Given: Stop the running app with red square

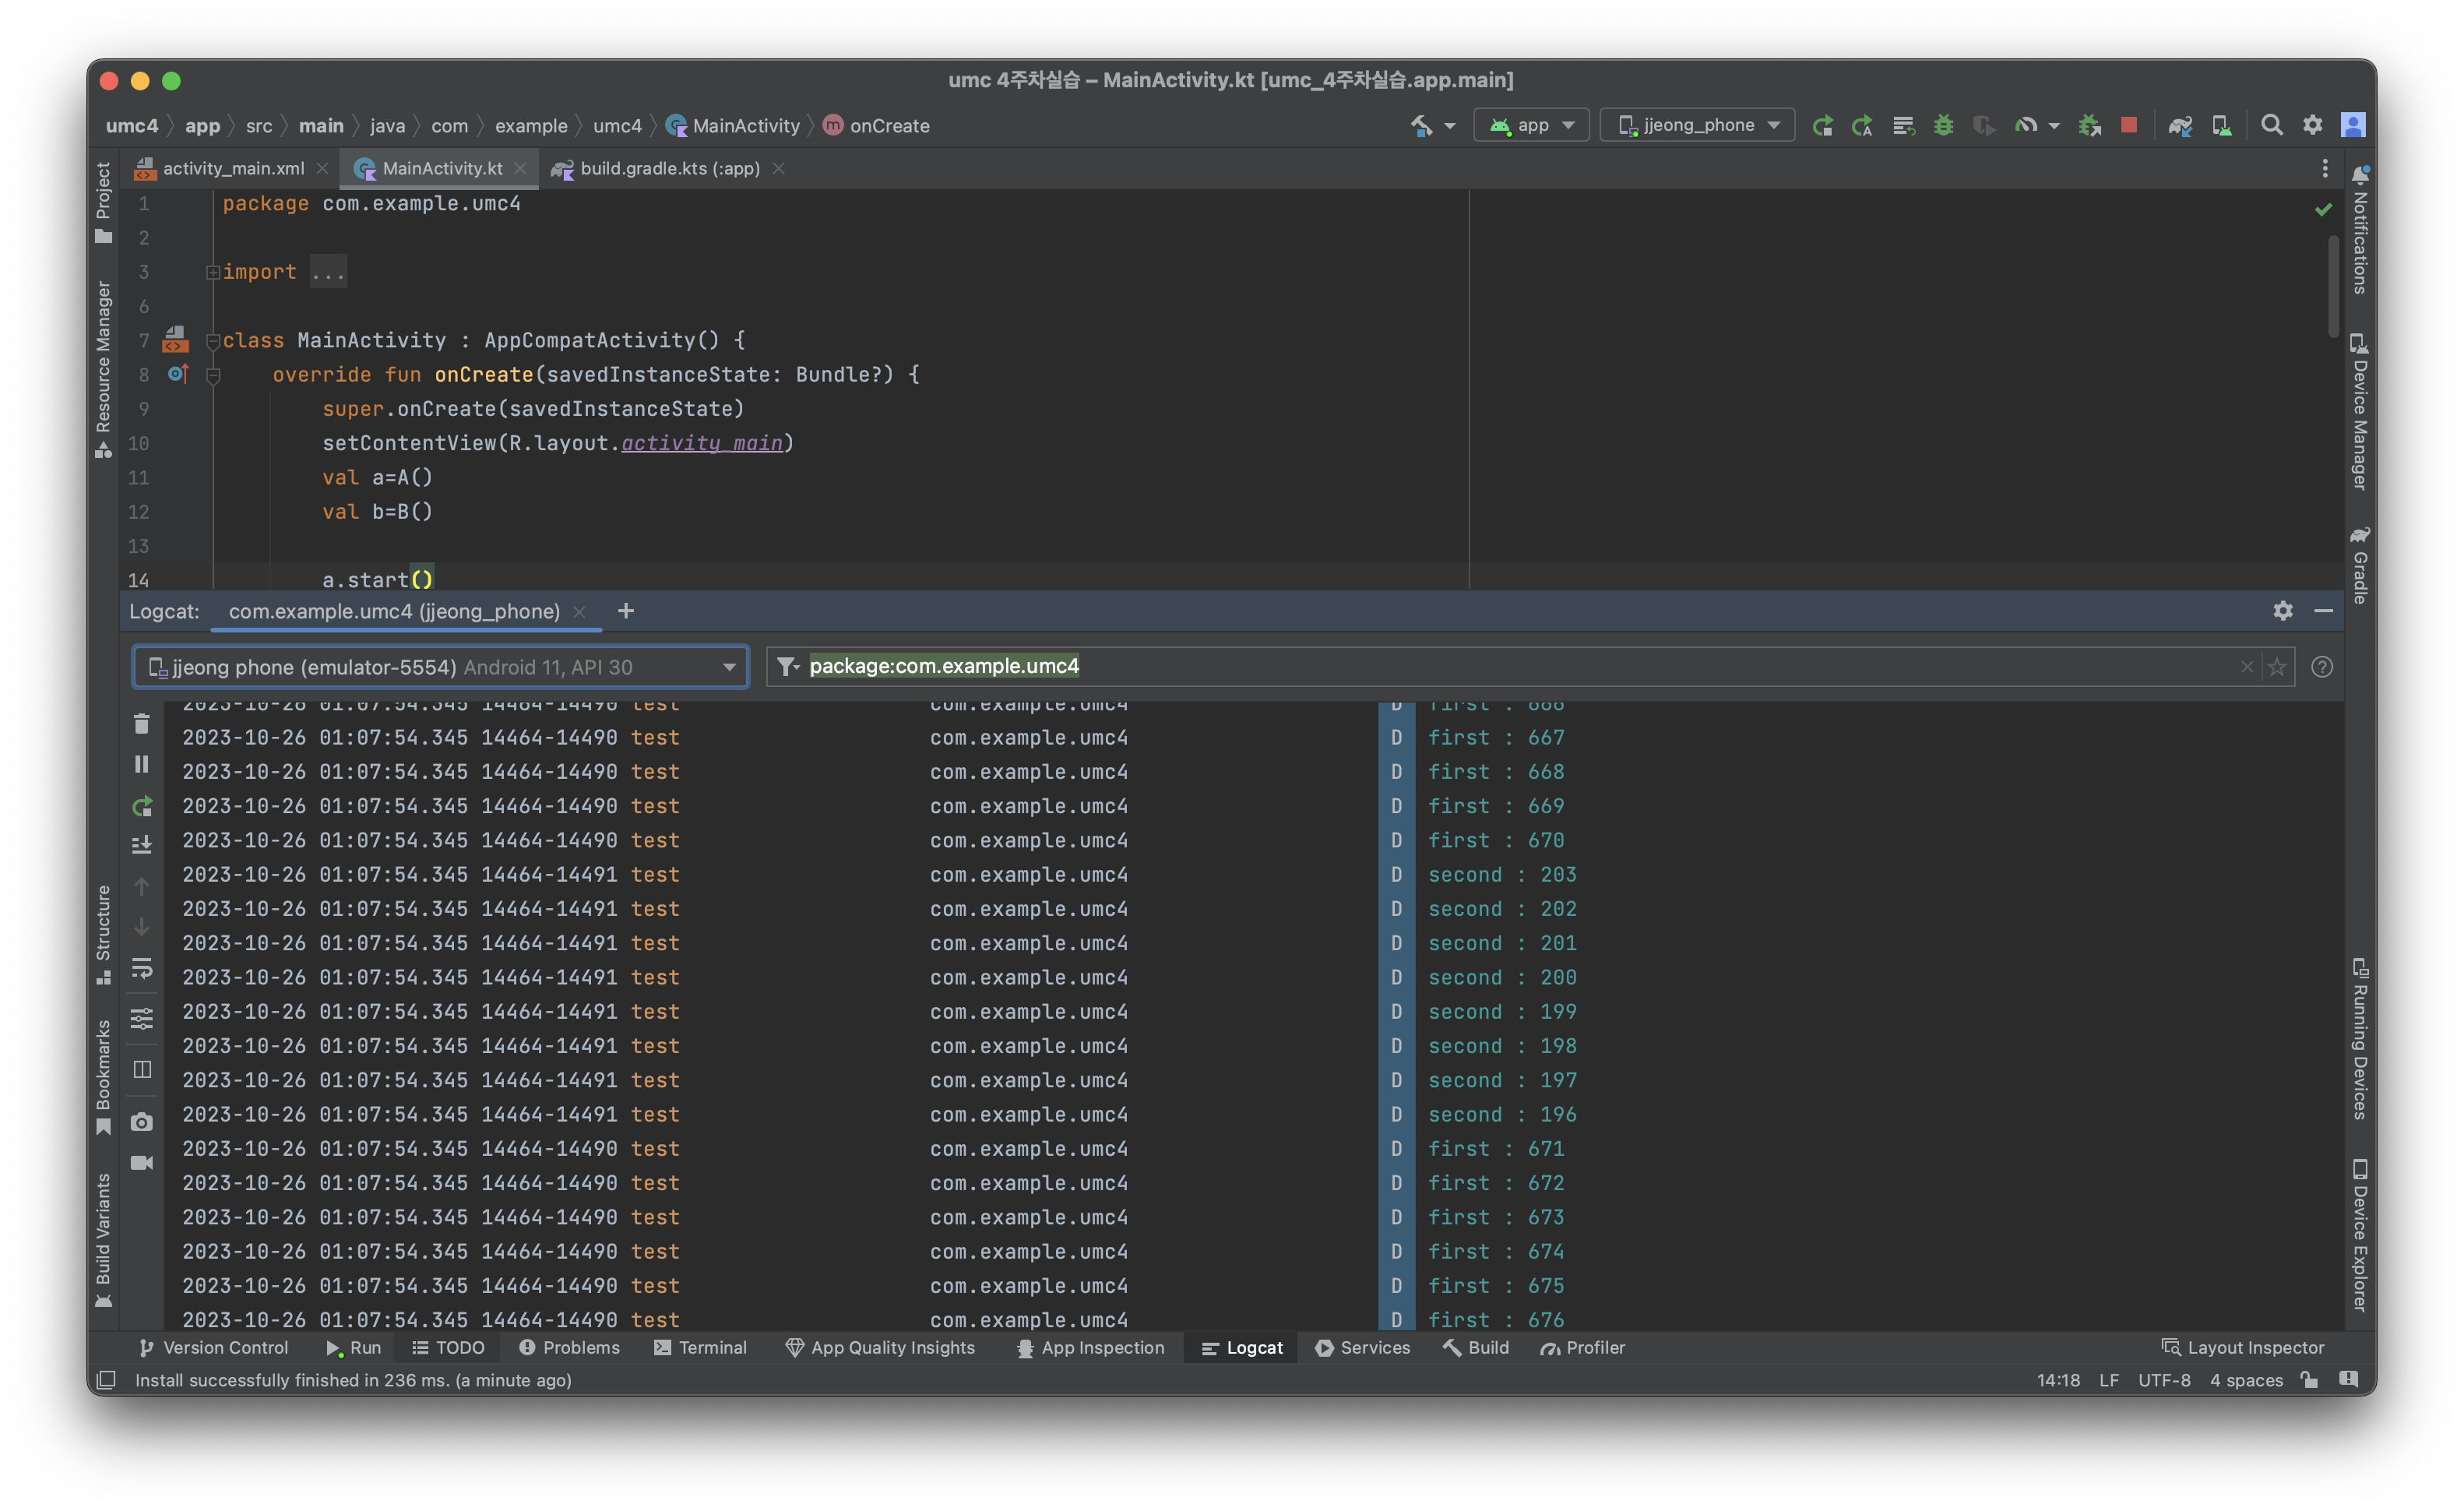Looking at the screenshot, I should click(2129, 125).
